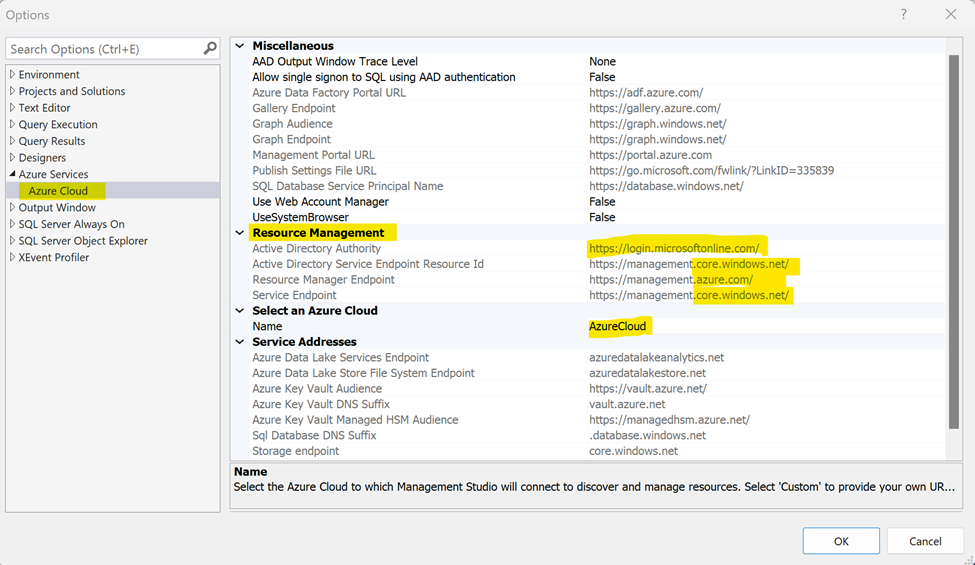Select Query Results tree item
Viewport: 975px width, 565px height.
52,141
